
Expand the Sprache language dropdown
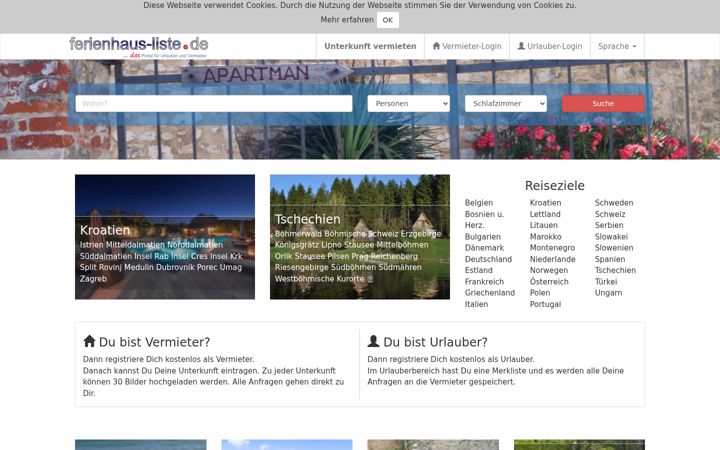pyautogui.click(x=617, y=46)
